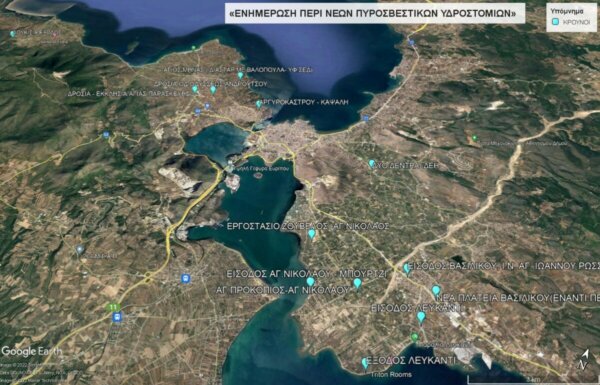Click the map scale bar
Image resolution: width=600 pixels, height=385 pixels.
534,380
